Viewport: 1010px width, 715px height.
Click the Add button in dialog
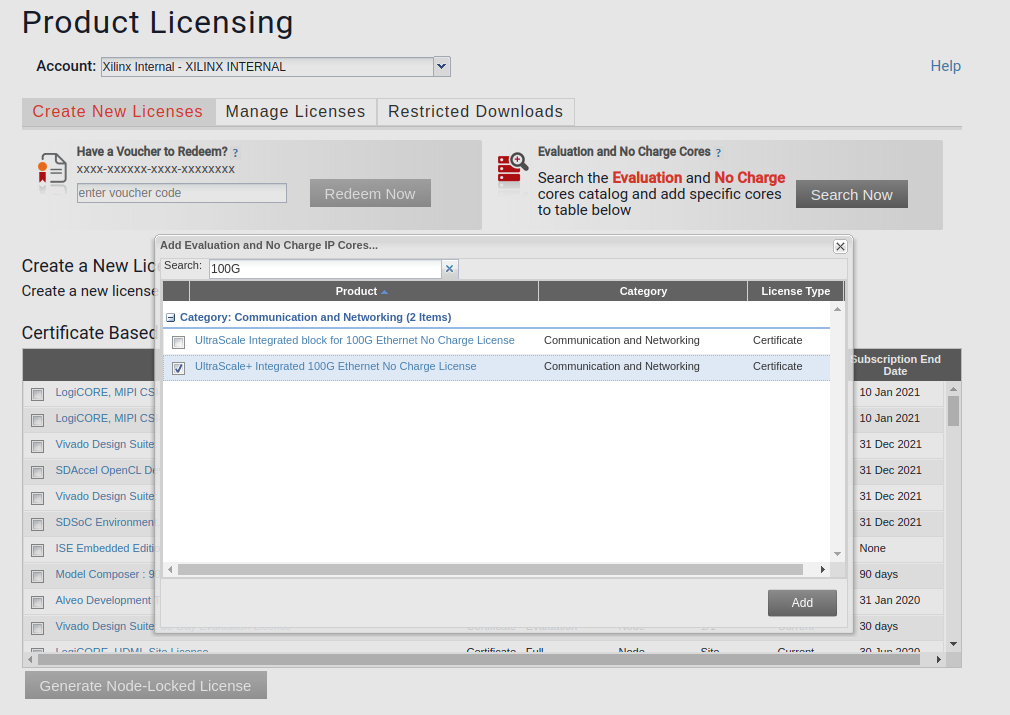(802, 603)
